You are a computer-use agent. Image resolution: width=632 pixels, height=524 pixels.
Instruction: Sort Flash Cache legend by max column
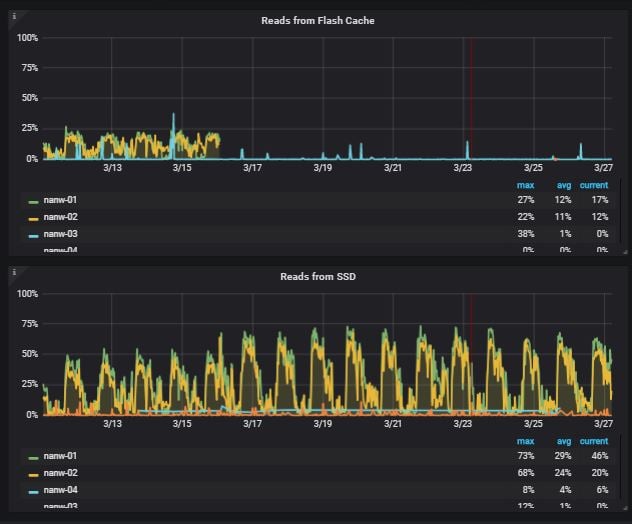[x=525, y=185]
